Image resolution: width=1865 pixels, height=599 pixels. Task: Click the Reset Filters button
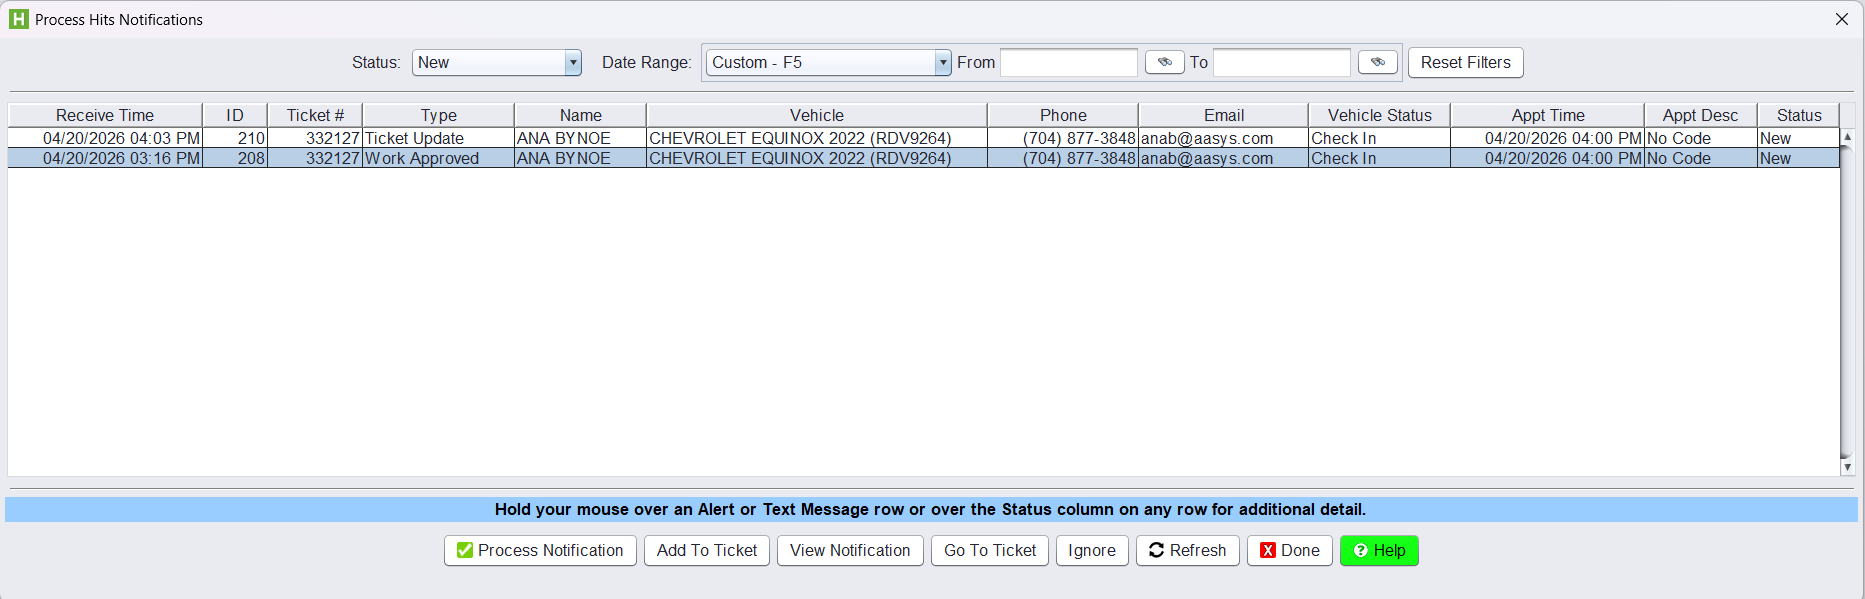click(1465, 62)
